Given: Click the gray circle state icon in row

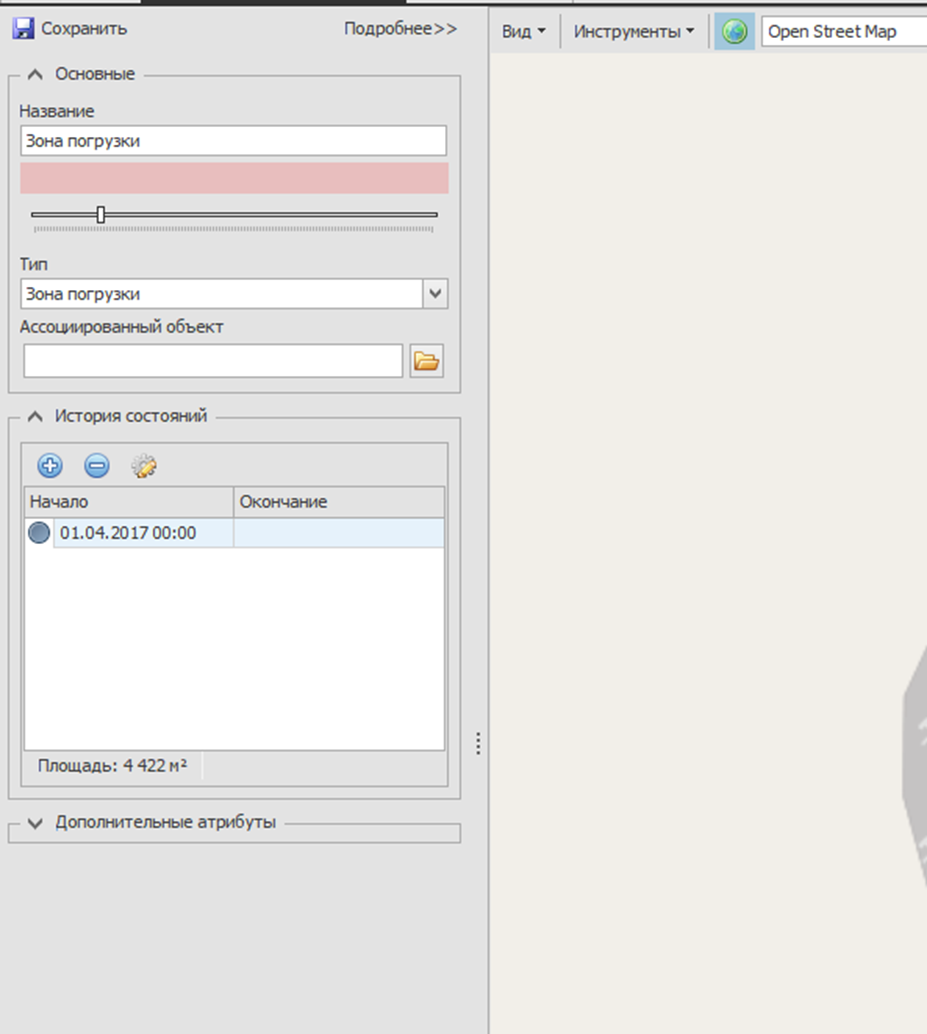Looking at the screenshot, I should (x=39, y=533).
